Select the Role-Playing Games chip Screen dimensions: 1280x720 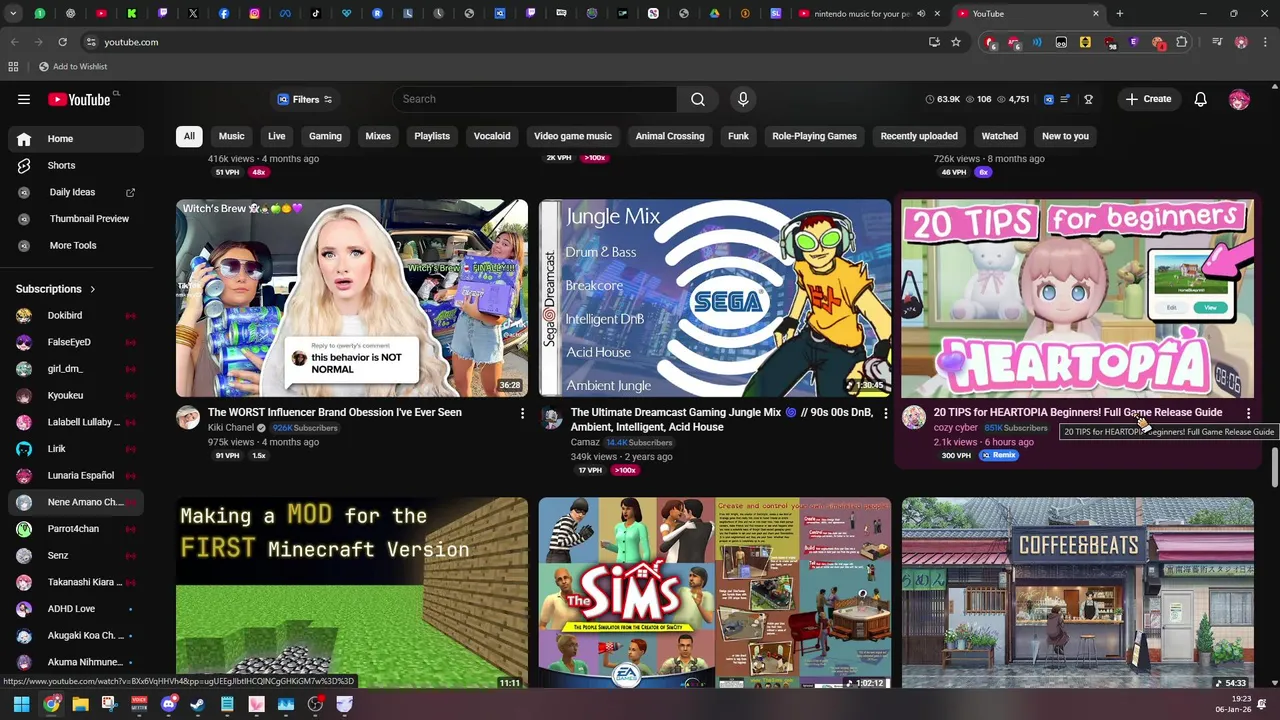[814, 136]
